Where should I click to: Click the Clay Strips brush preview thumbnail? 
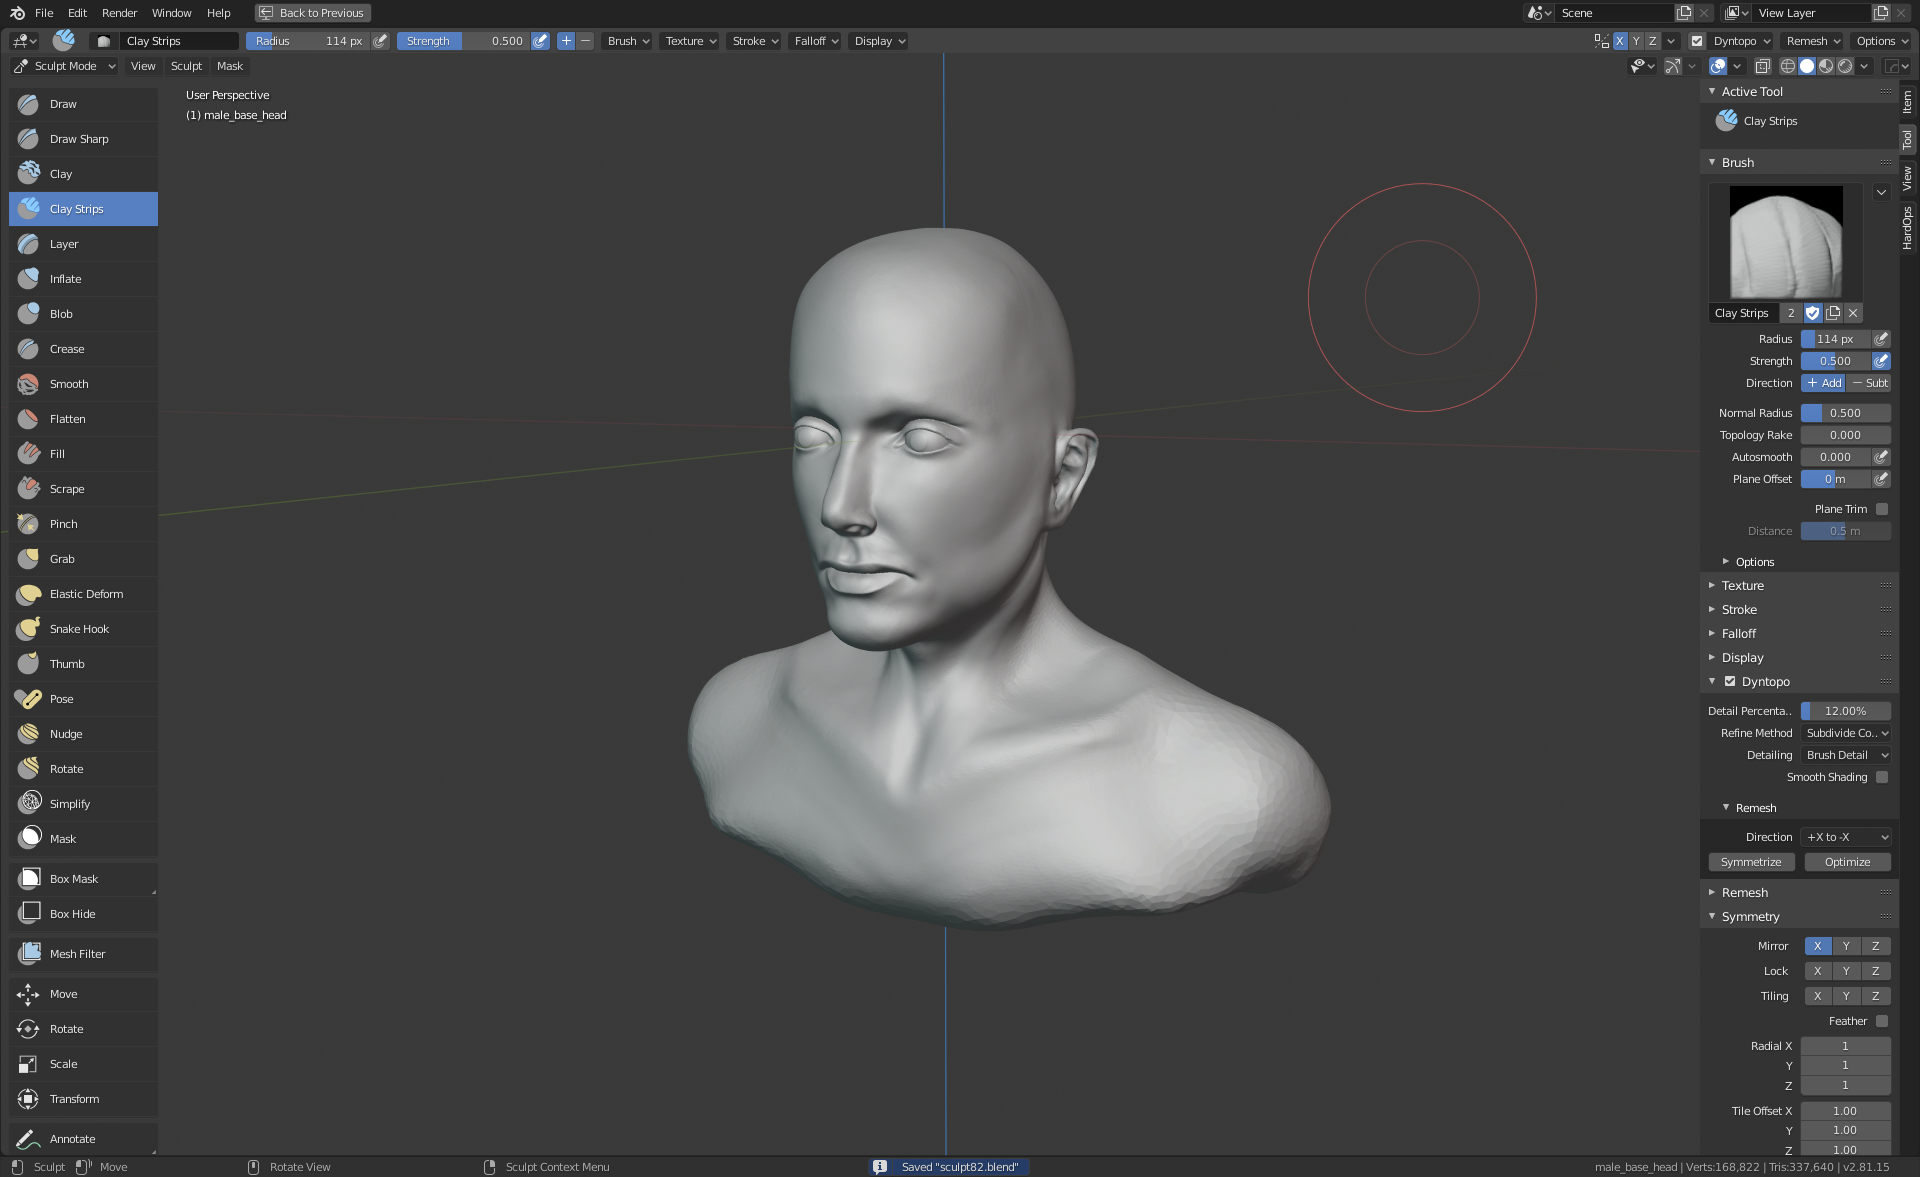pyautogui.click(x=1785, y=241)
